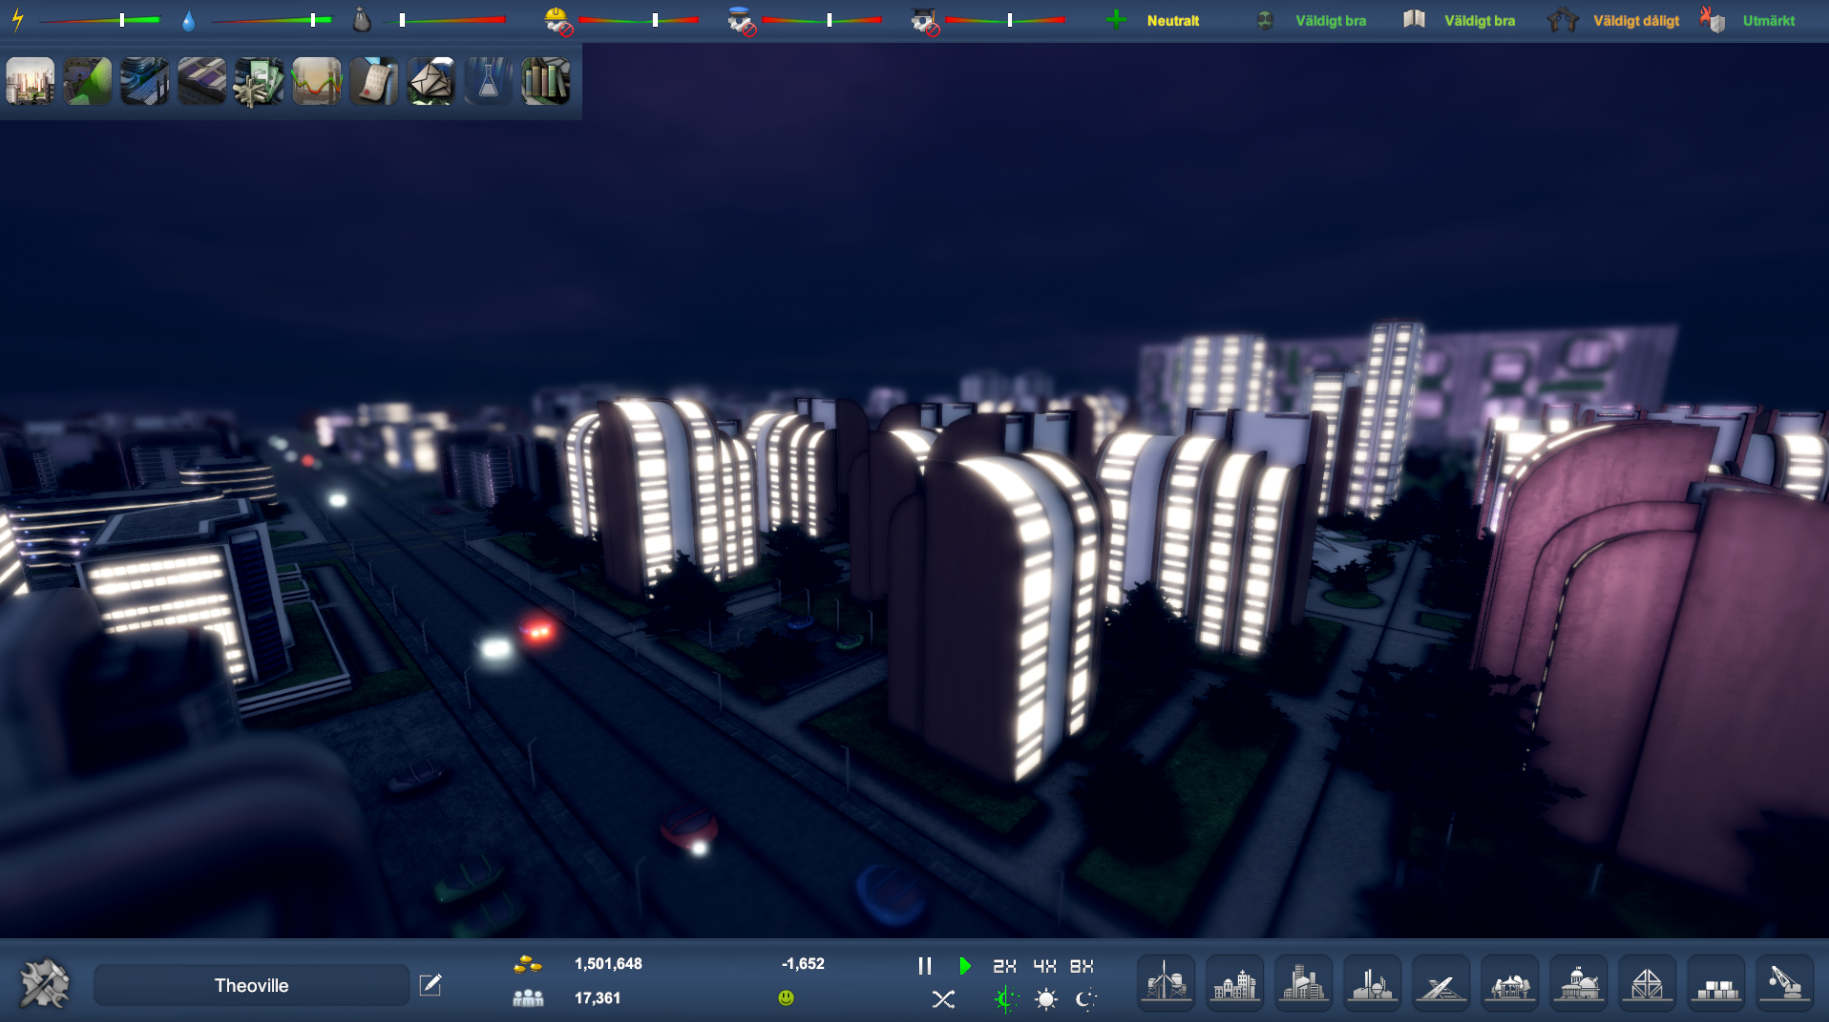Image resolution: width=1829 pixels, height=1022 pixels.
Task: Click the yellow hard hat worker icon
Action: pos(558,20)
